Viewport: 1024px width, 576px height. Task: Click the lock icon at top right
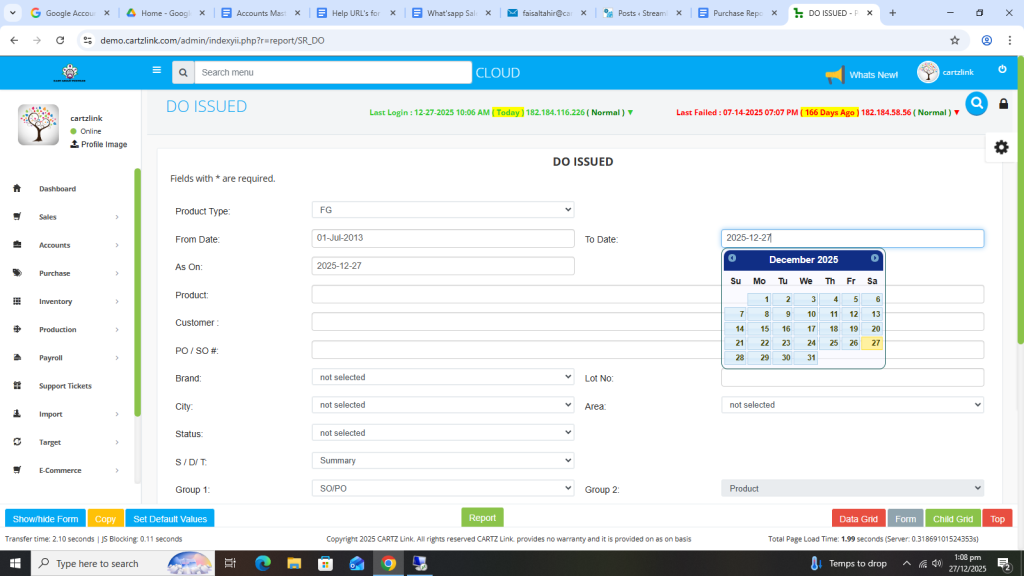pyautogui.click(x=1003, y=104)
